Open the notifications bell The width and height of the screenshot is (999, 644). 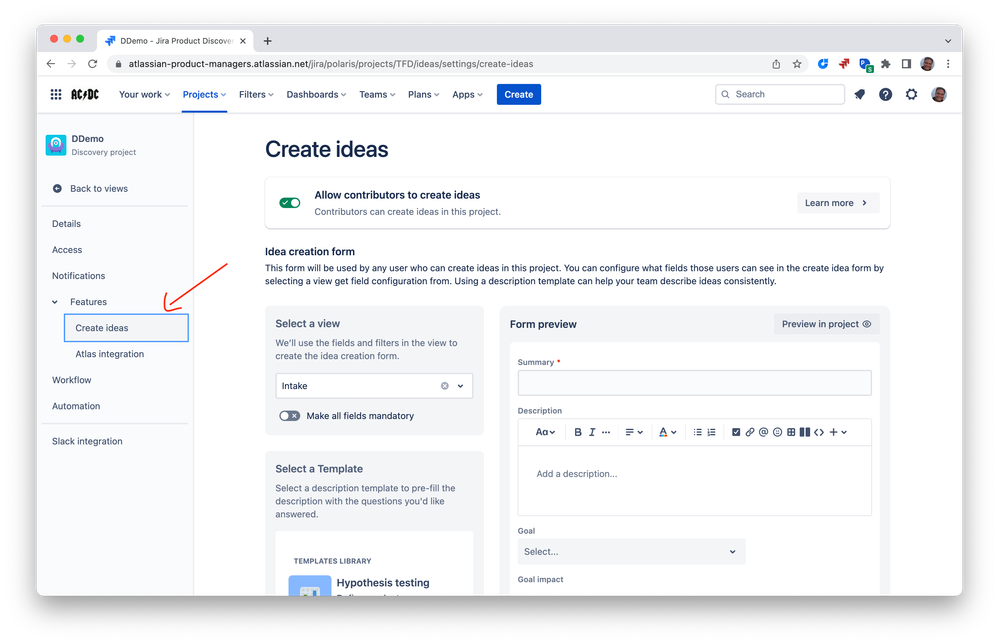click(x=859, y=94)
